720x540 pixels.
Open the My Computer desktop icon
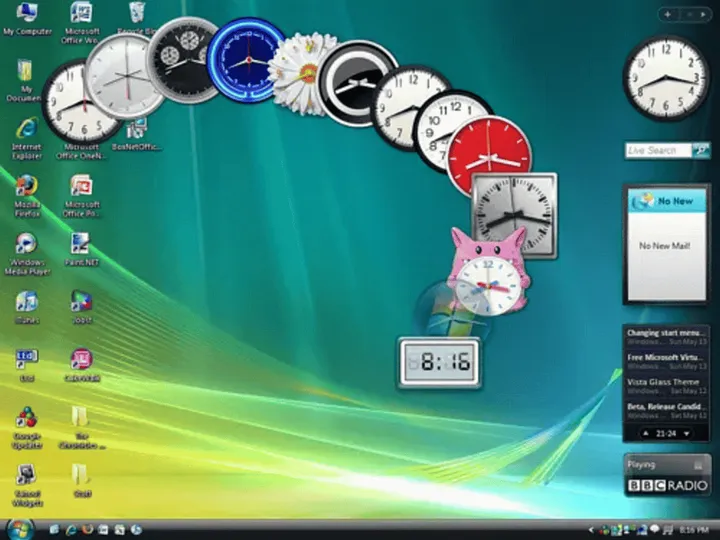27,14
